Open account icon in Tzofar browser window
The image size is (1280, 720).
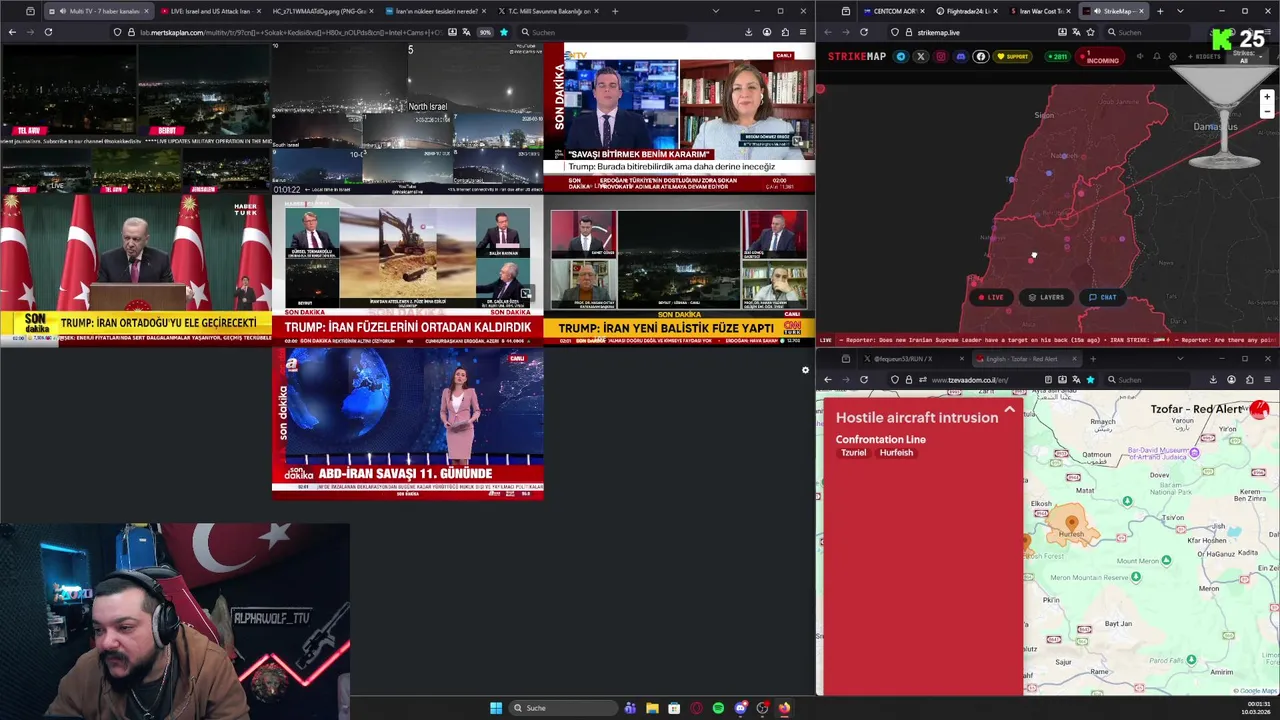point(1231,379)
